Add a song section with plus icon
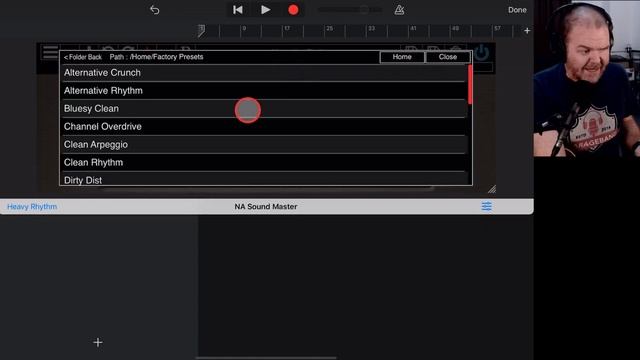640x360 pixels. (x=527, y=31)
